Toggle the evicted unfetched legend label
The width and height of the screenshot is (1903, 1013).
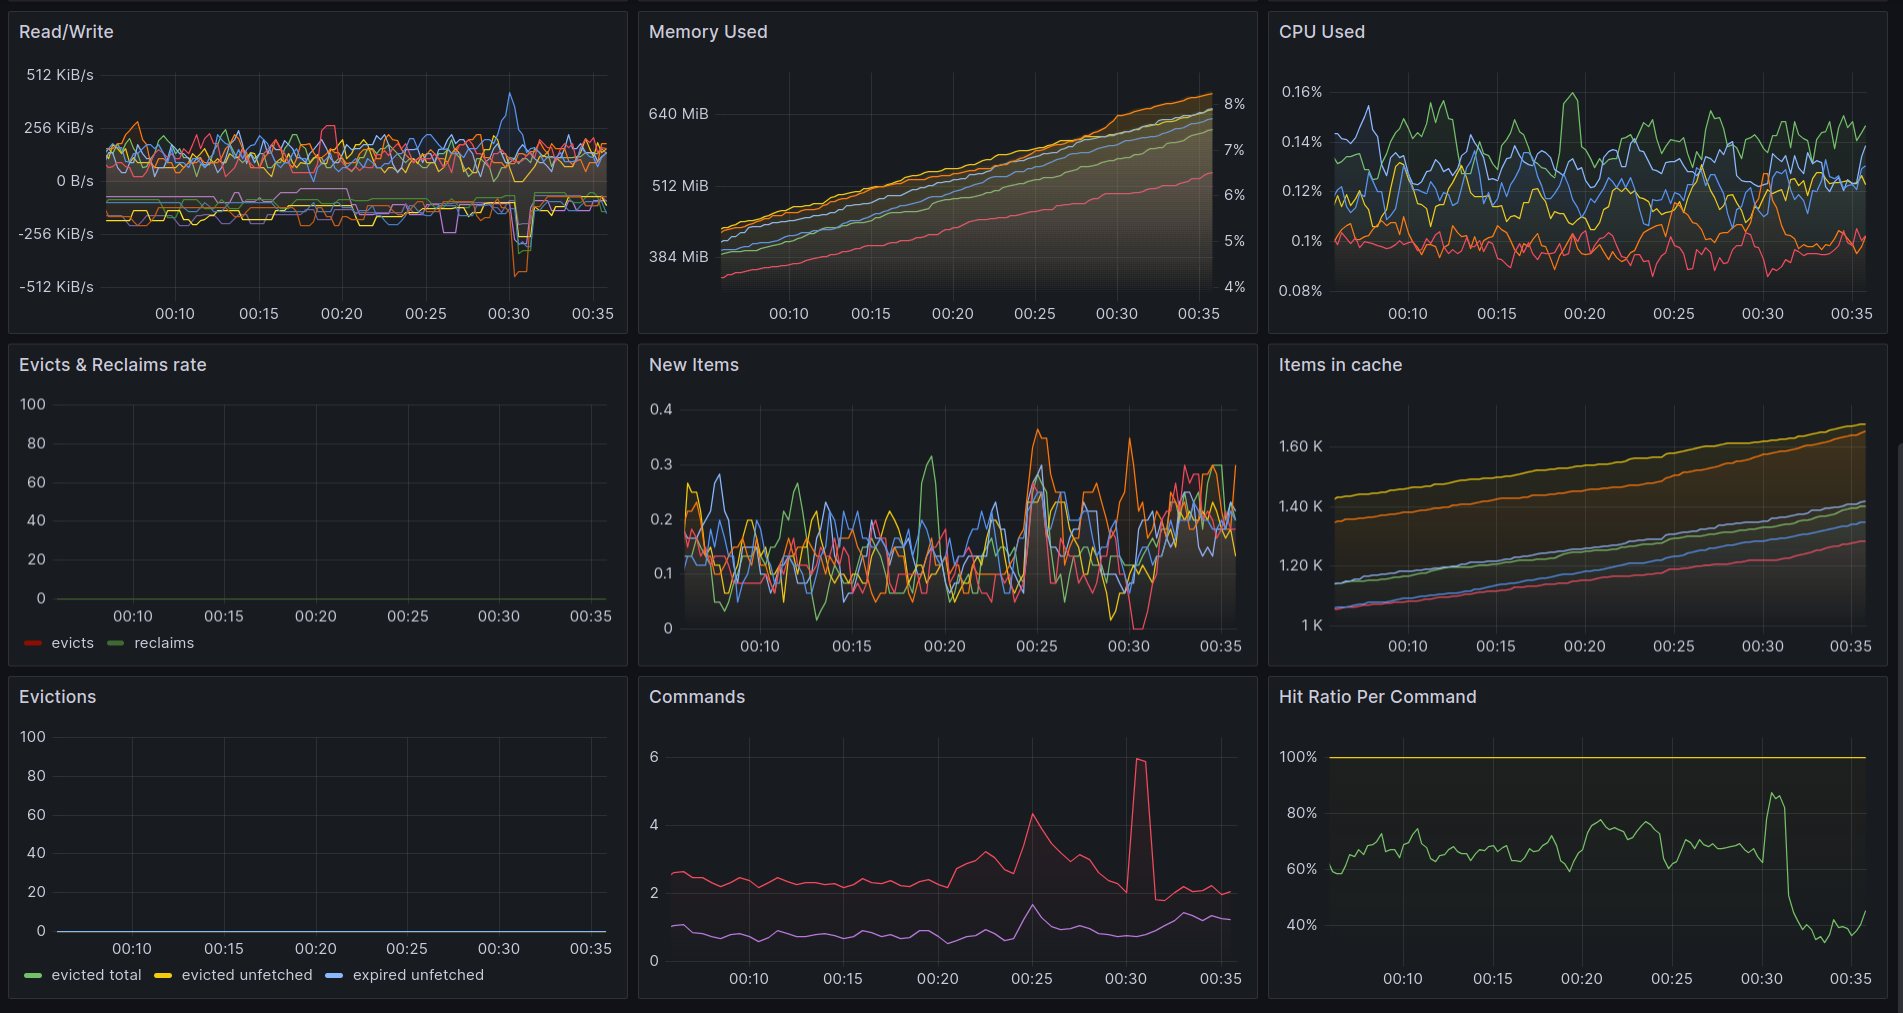(247, 975)
